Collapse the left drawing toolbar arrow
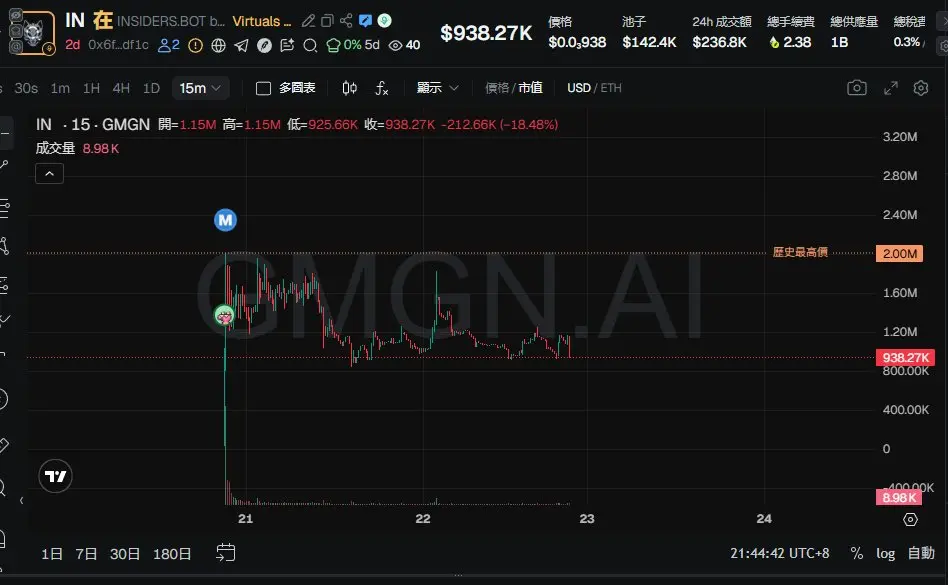The image size is (948, 585). [21, 500]
